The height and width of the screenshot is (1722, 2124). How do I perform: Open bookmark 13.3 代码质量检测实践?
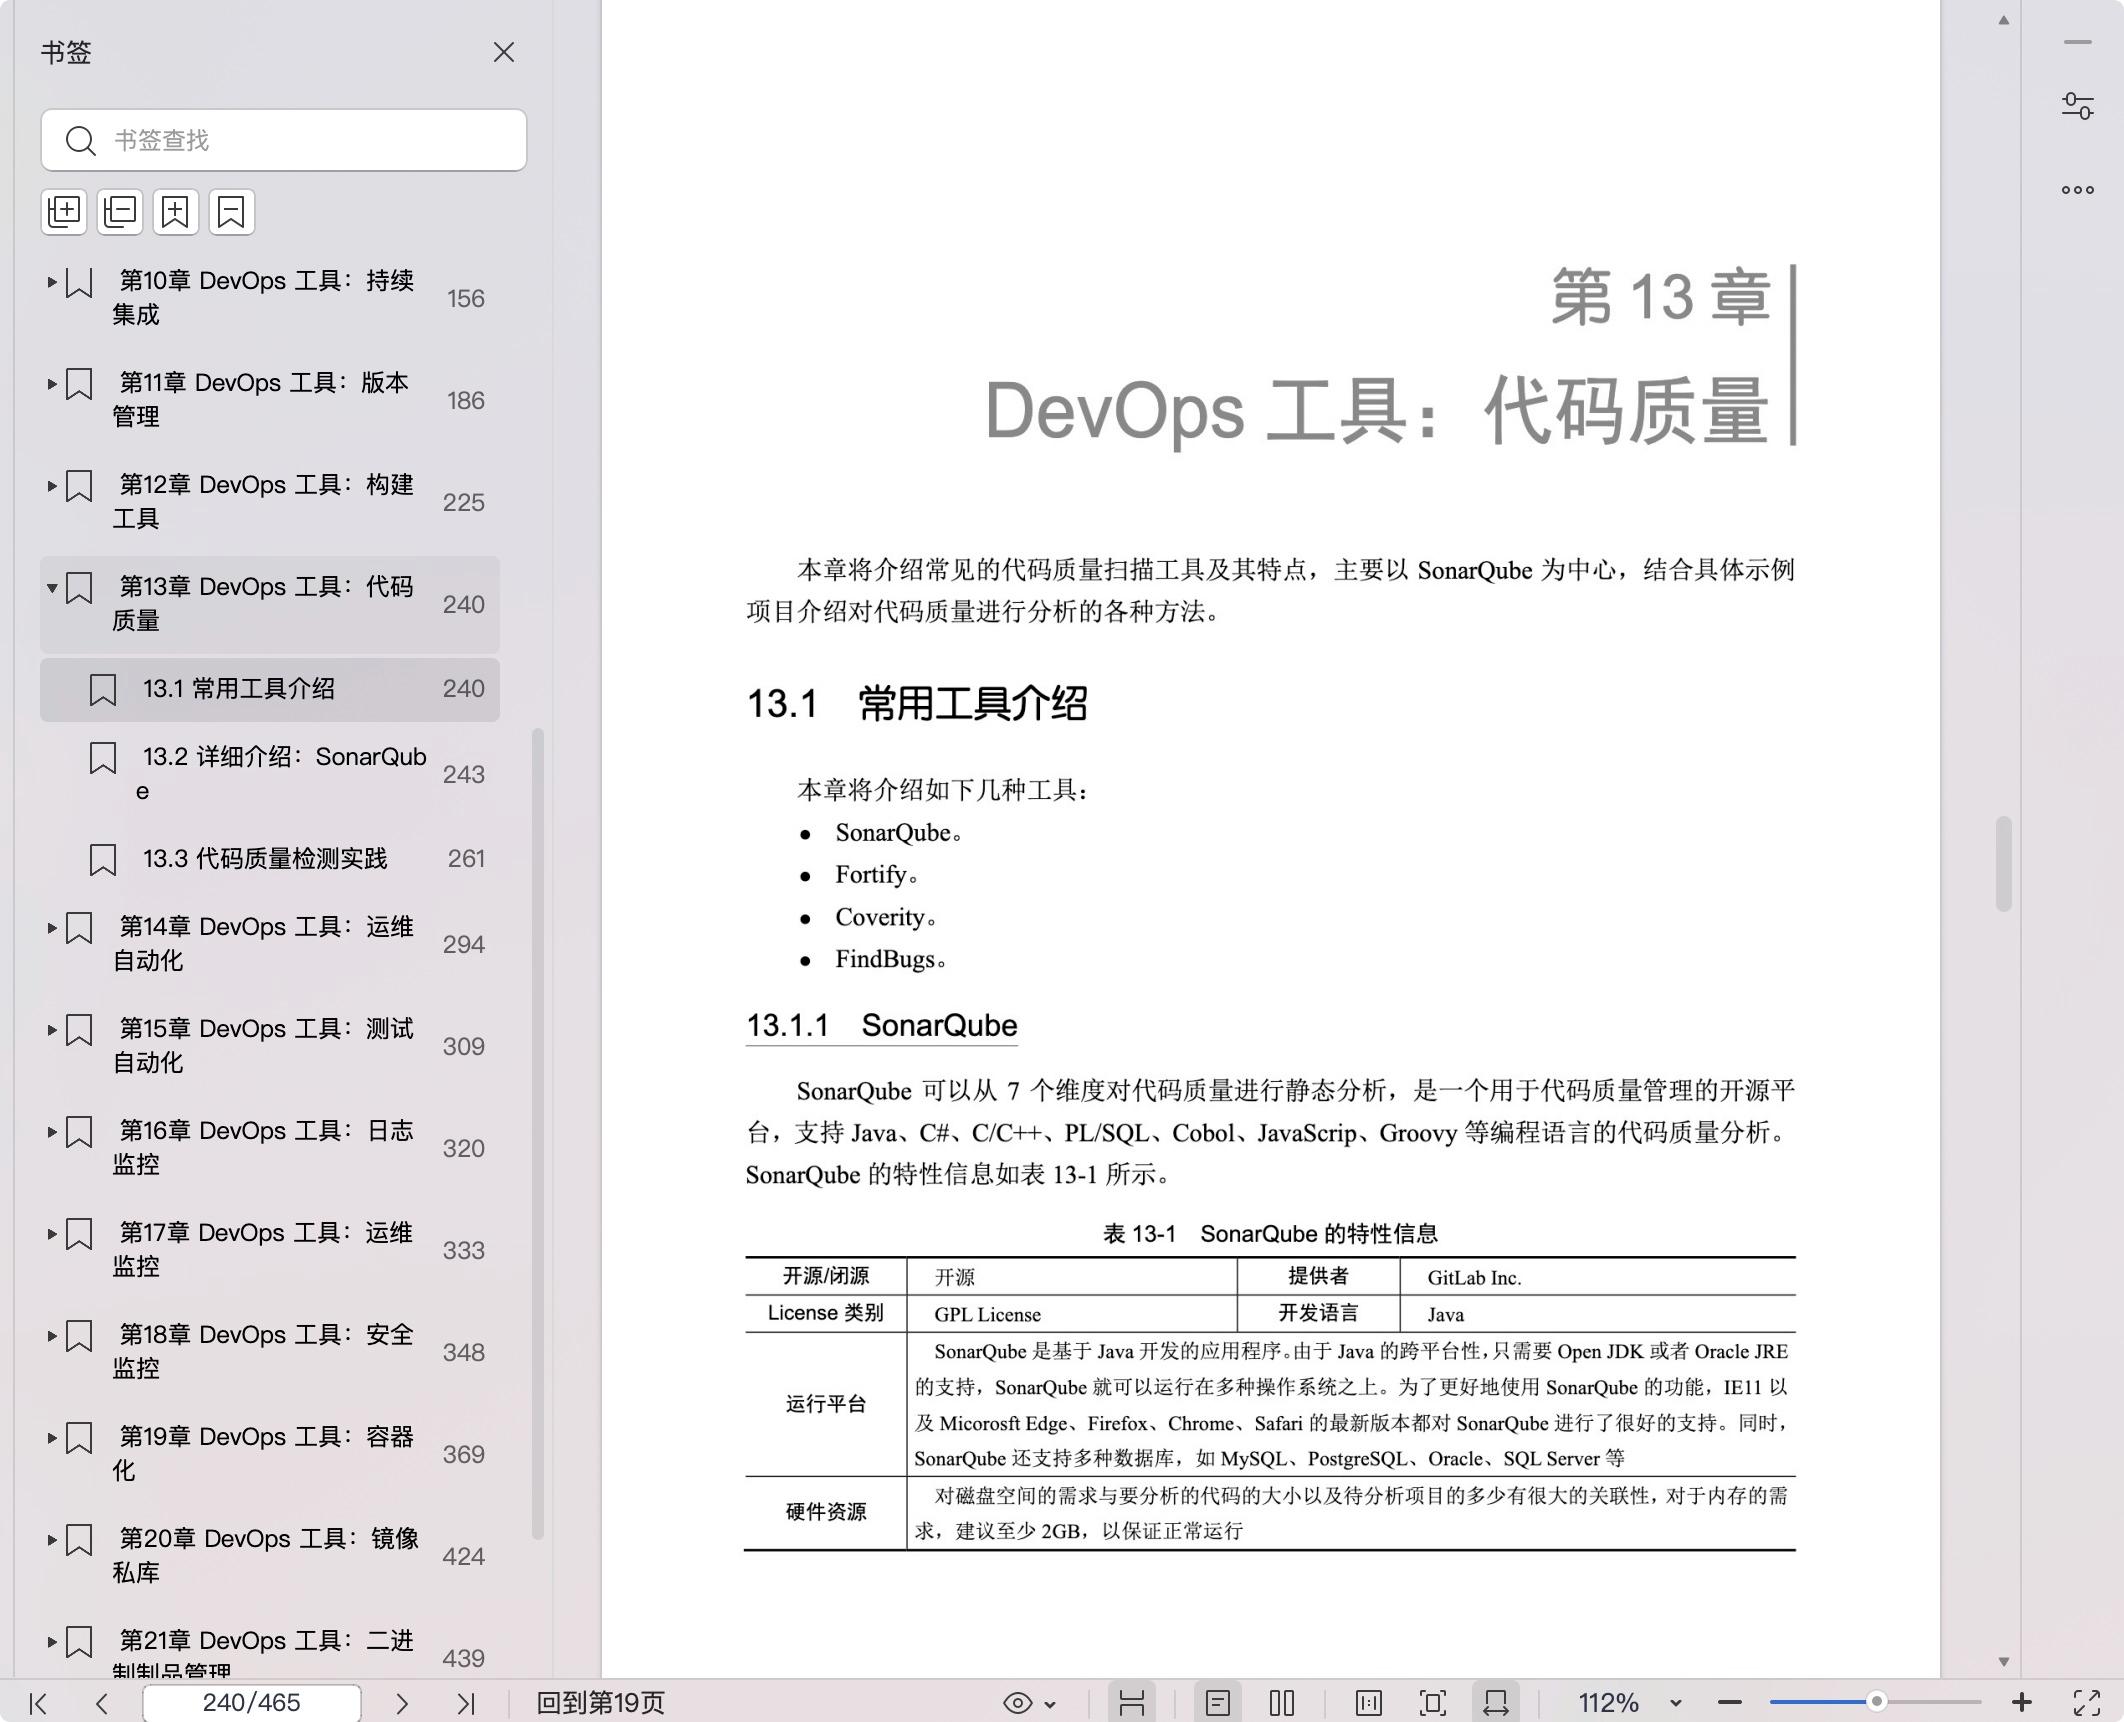(x=270, y=859)
